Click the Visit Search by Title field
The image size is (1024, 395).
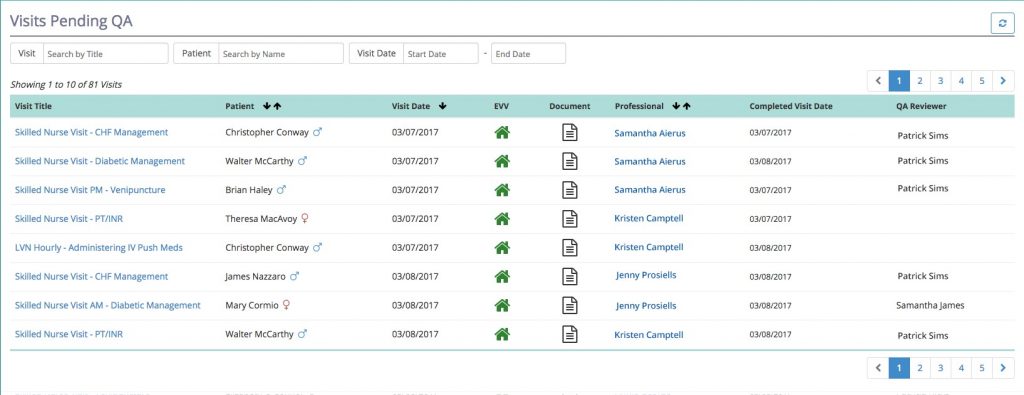tap(106, 54)
